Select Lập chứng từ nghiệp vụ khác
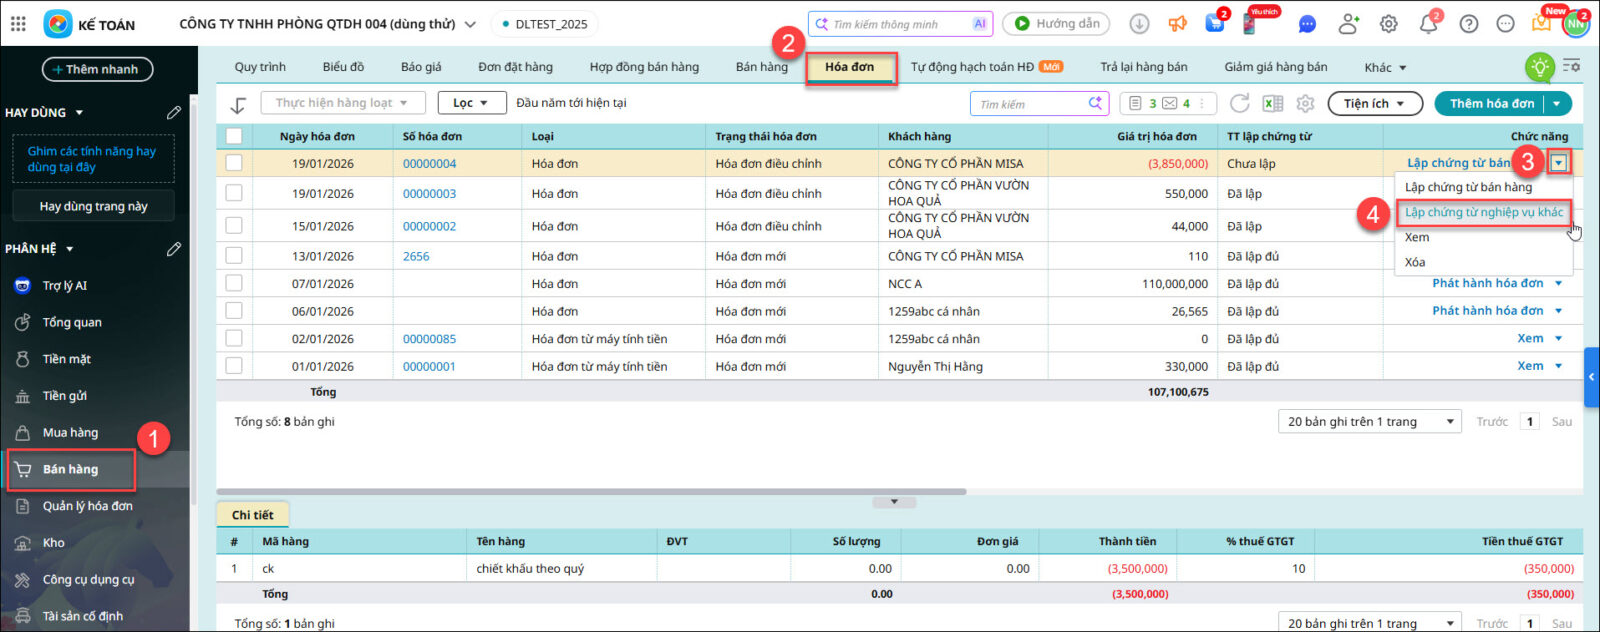Image resolution: width=1600 pixels, height=632 pixels. tap(1483, 212)
